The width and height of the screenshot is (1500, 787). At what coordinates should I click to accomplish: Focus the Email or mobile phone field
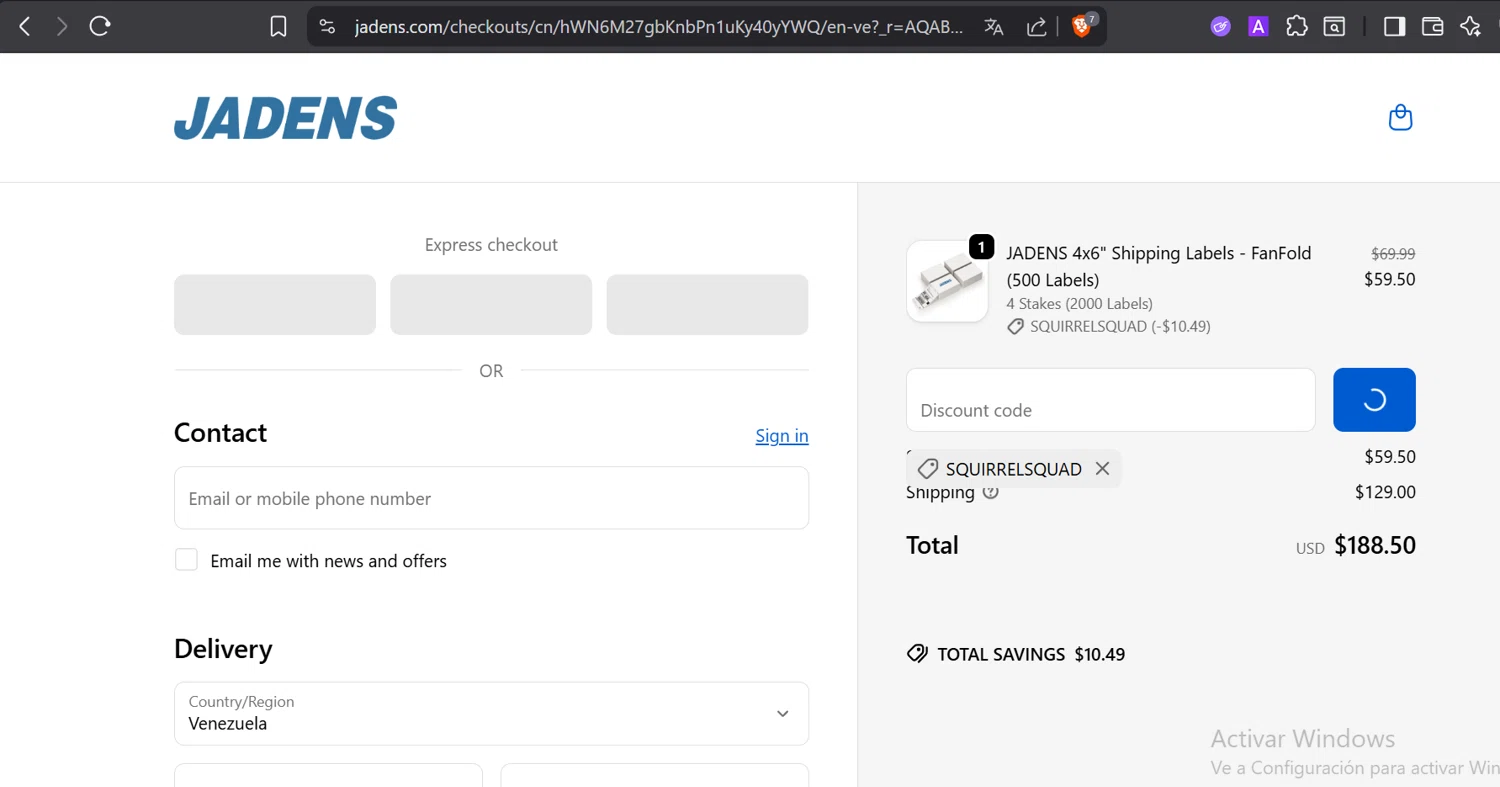pos(491,498)
